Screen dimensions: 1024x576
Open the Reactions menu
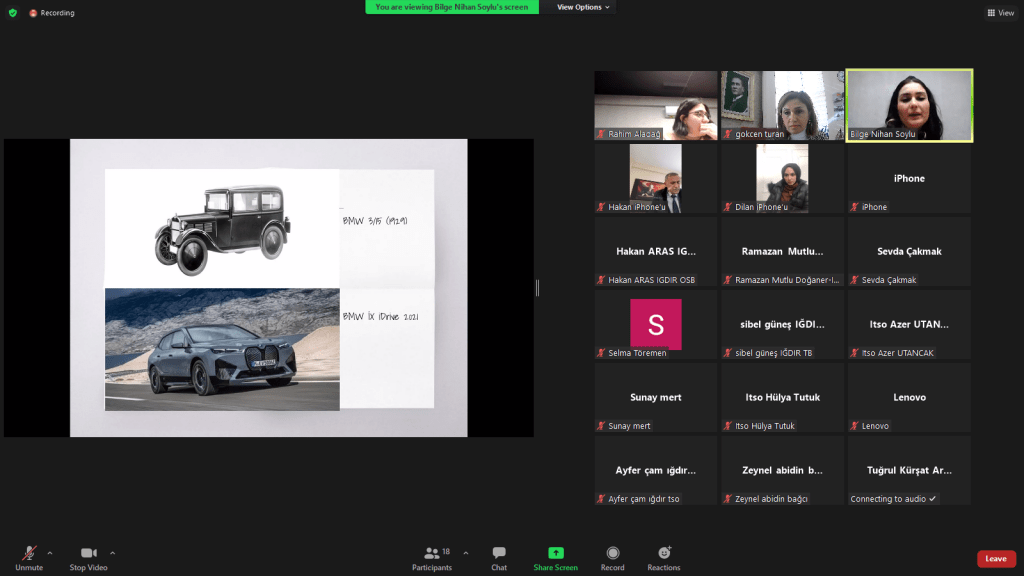pyautogui.click(x=663, y=556)
